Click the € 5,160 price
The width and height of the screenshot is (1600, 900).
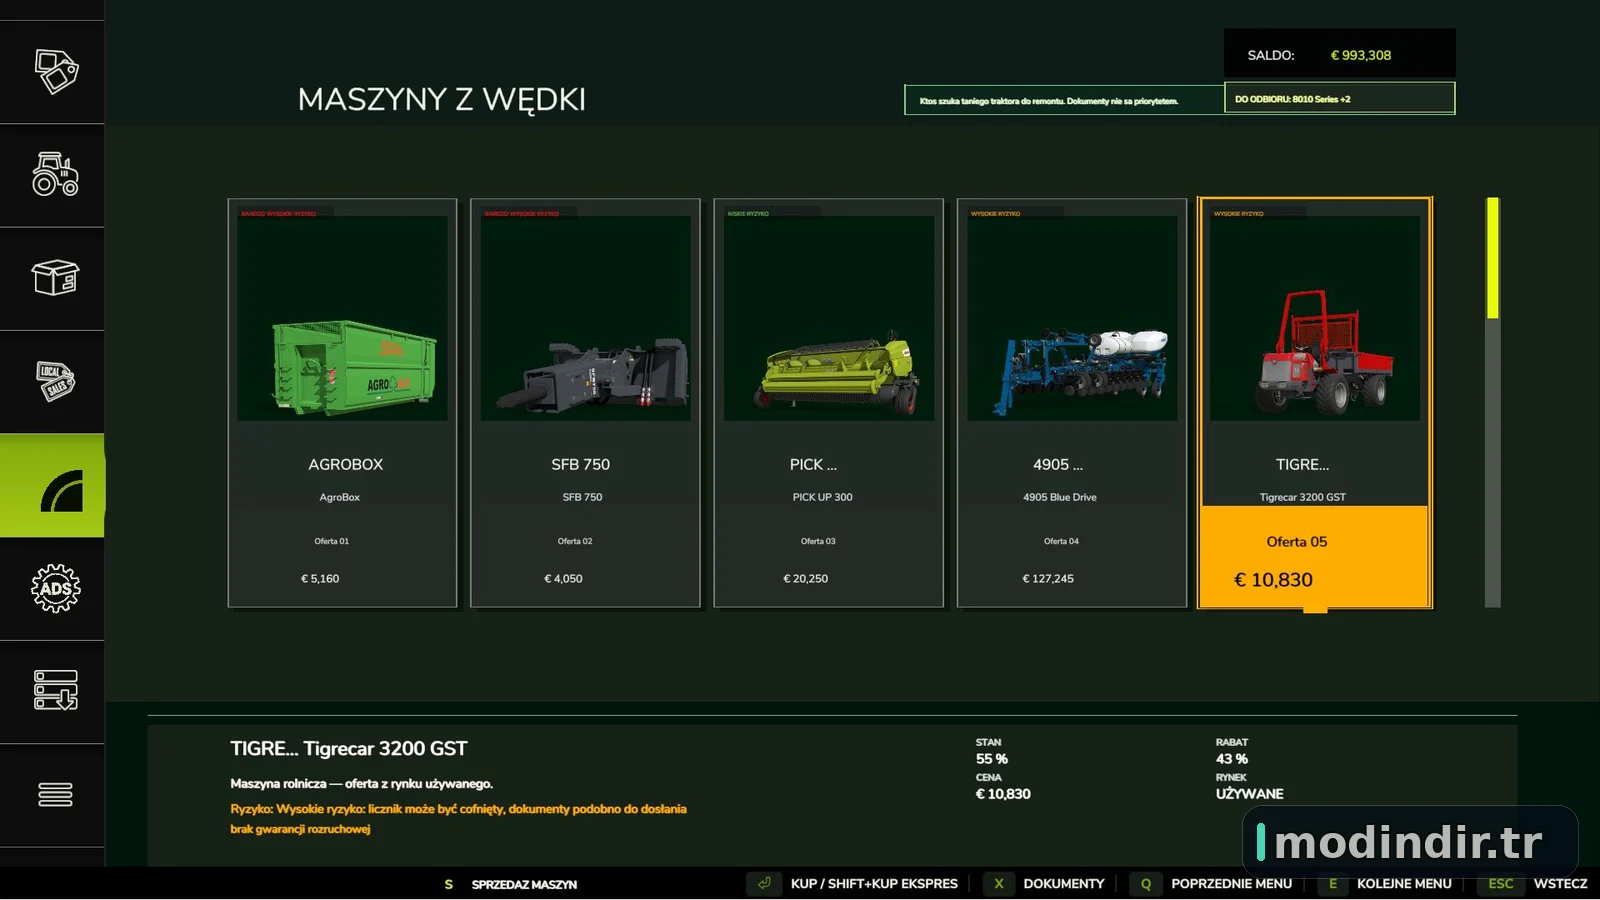[320, 579]
